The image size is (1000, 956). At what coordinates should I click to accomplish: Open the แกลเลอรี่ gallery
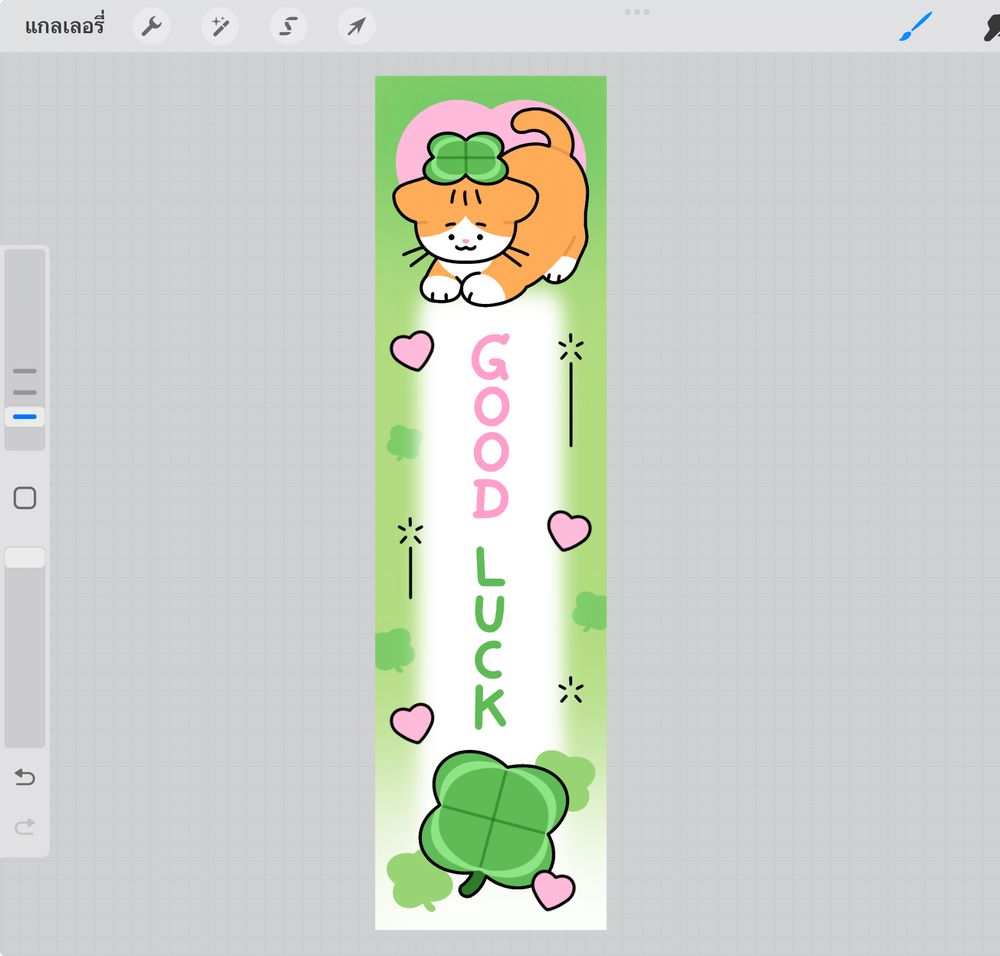pos(64,26)
